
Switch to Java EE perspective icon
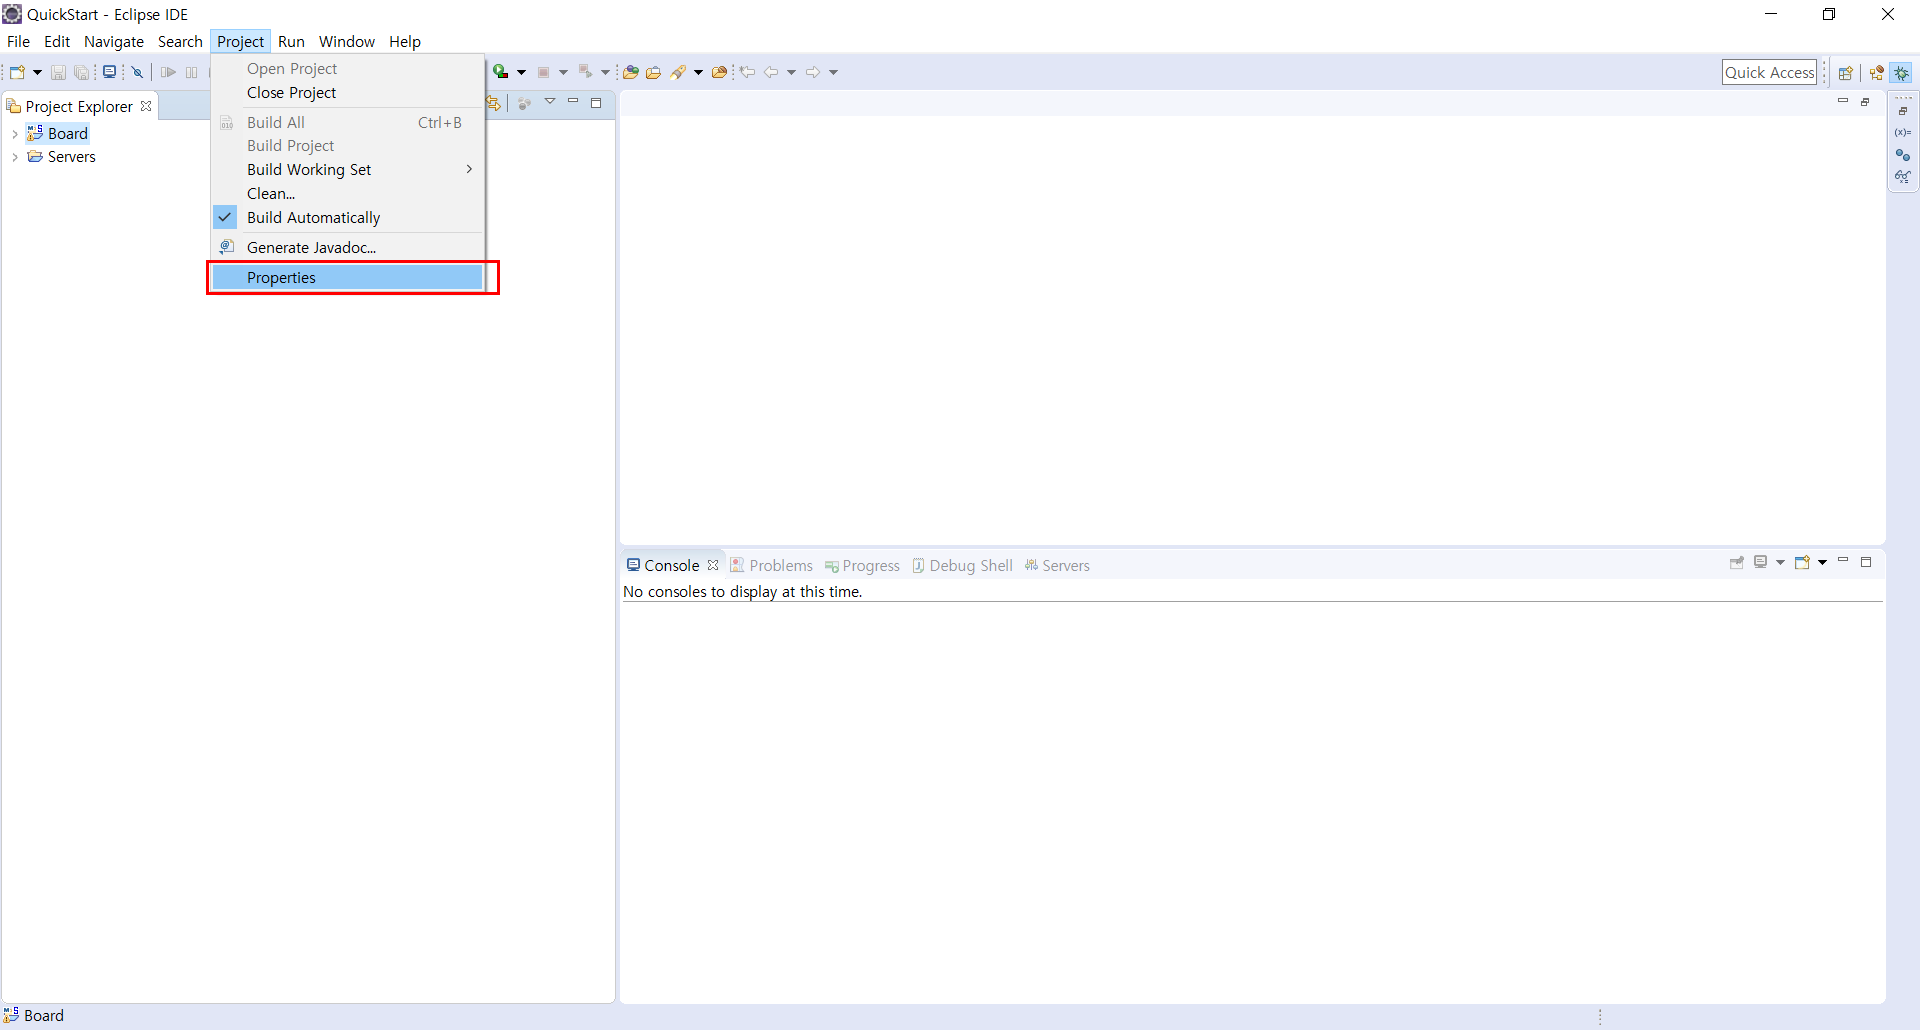[x=1877, y=73]
